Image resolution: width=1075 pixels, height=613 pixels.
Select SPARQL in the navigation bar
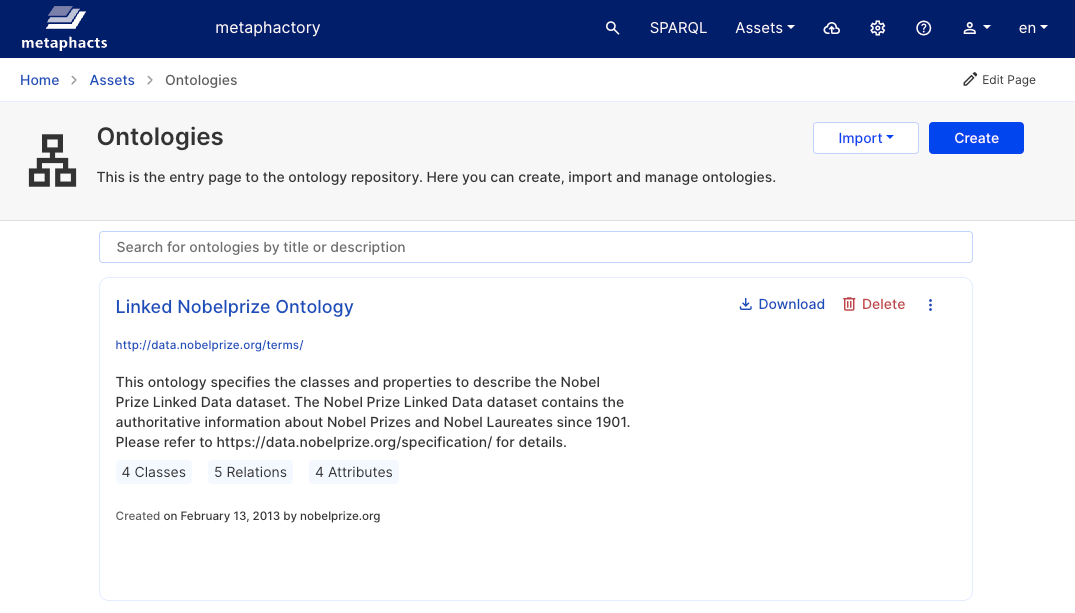tap(678, 28)
